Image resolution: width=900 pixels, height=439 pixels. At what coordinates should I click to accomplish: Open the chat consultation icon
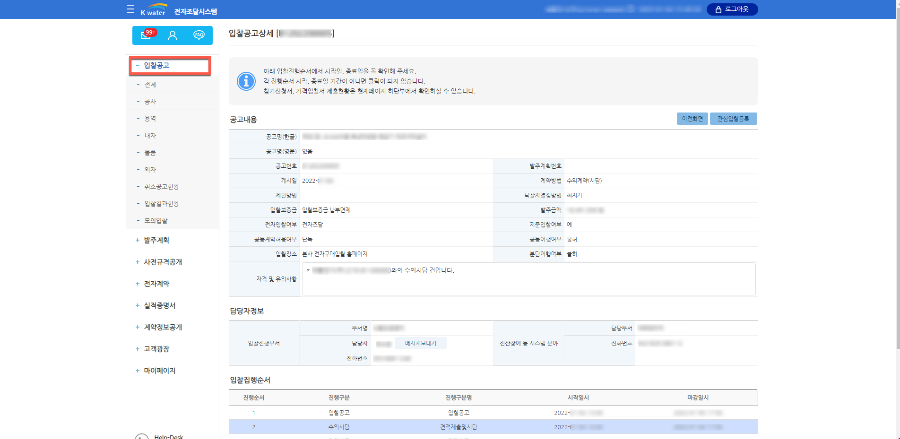tap(199, 35)
